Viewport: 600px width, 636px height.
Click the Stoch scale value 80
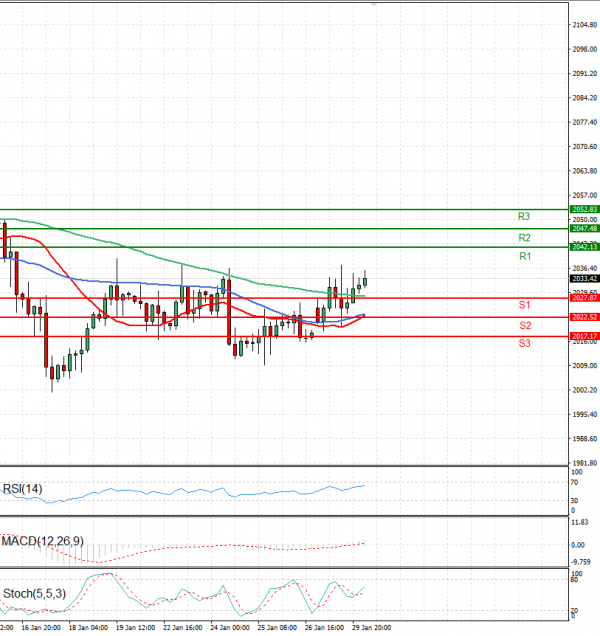pyautogui.click(x=574, y=580)
